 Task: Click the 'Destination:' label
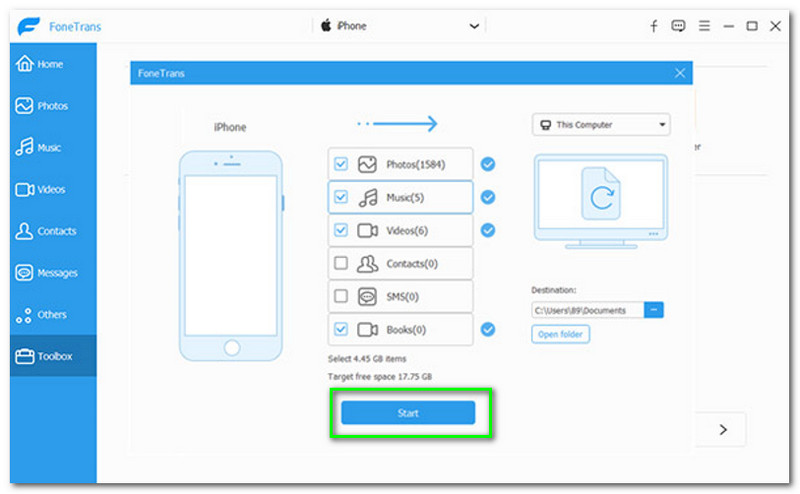point(554,290)
